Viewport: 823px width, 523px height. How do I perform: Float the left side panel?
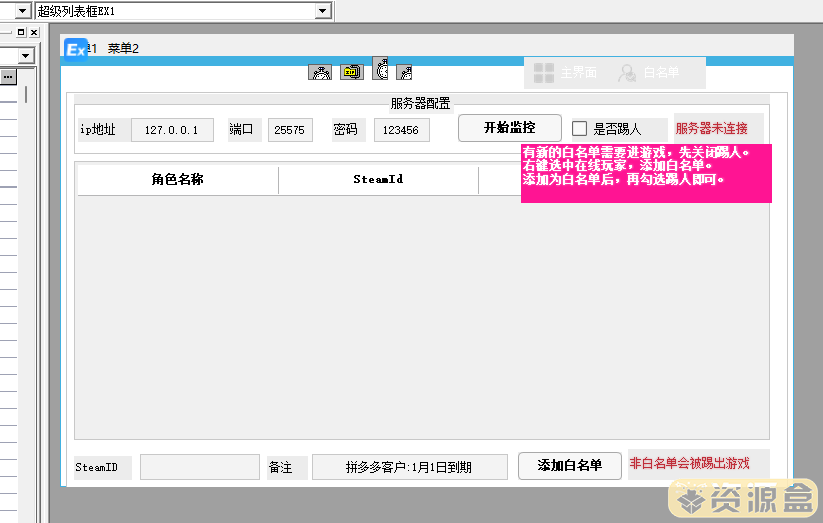click(x=21, y=32)
